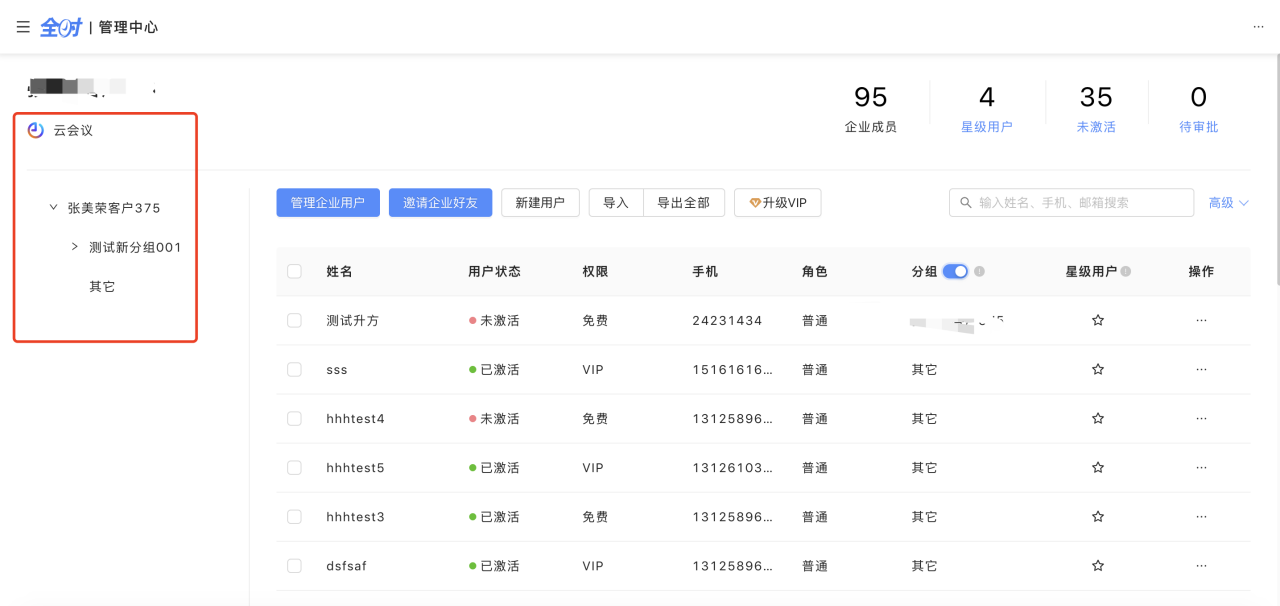
Task: Open the 未激活 users count link
Action: pyautogui.click(x=1096, y=127)
